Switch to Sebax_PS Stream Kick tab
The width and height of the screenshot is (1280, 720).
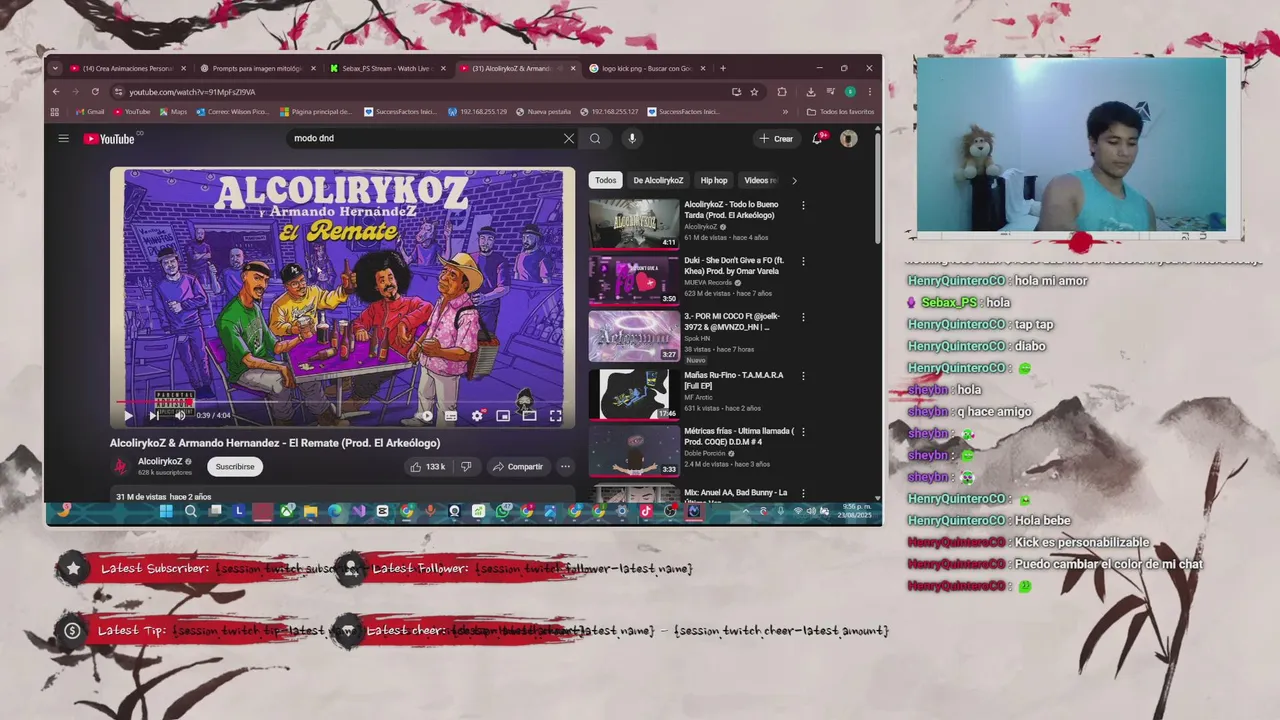(386, 69)
